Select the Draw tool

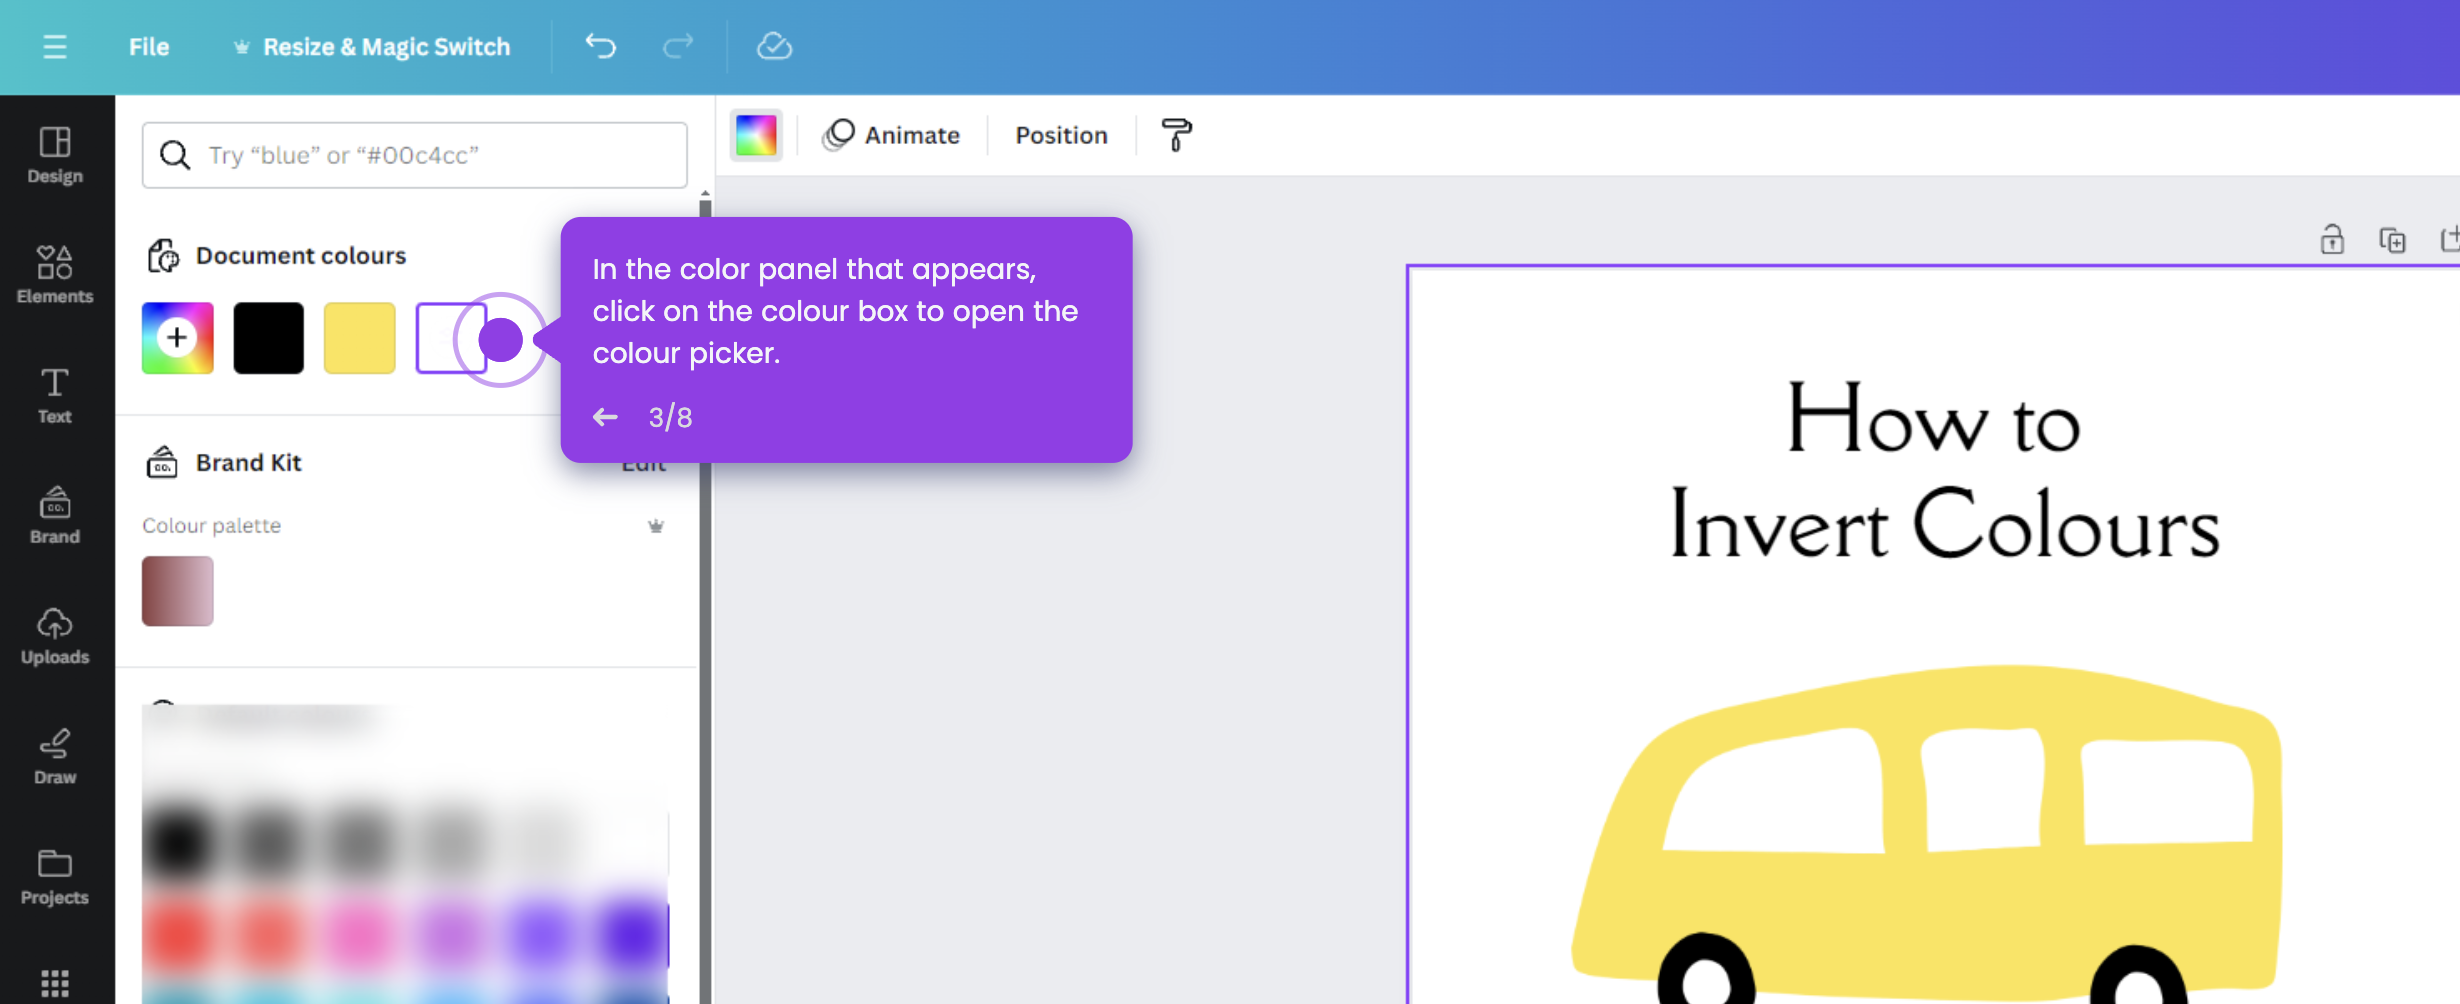[55, 754]
